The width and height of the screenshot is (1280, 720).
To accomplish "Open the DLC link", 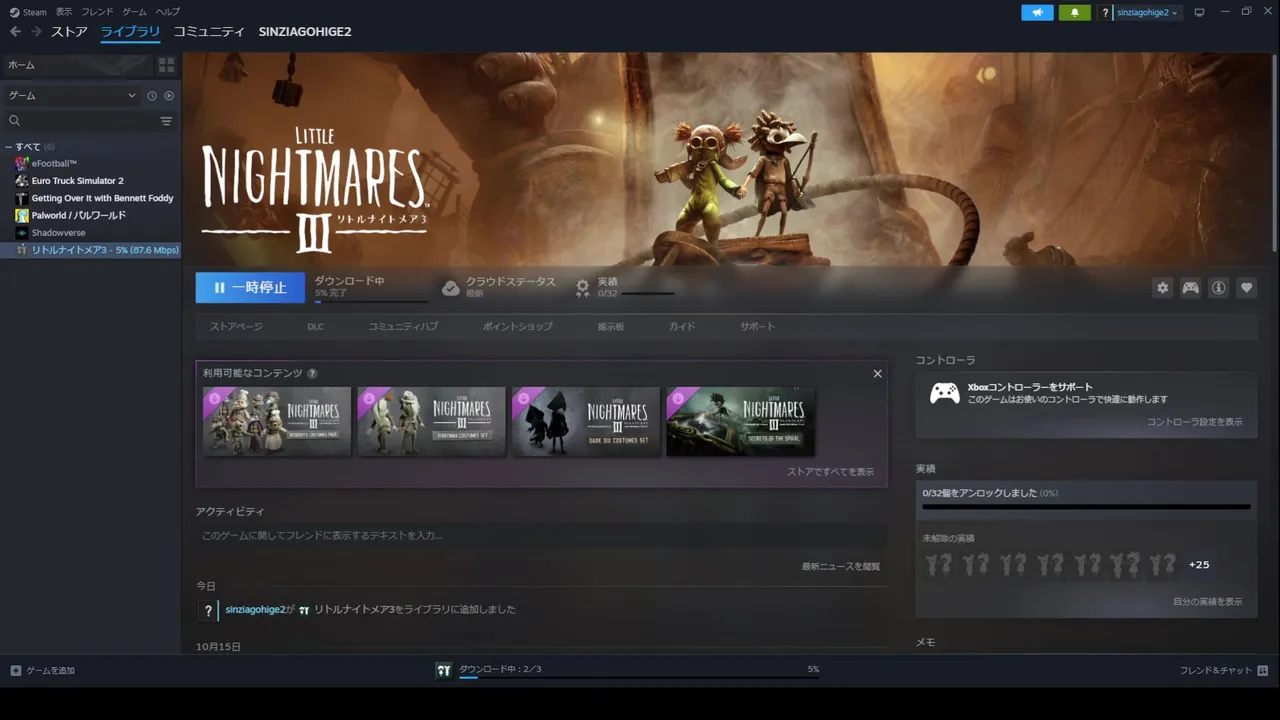I will point(316,327).
